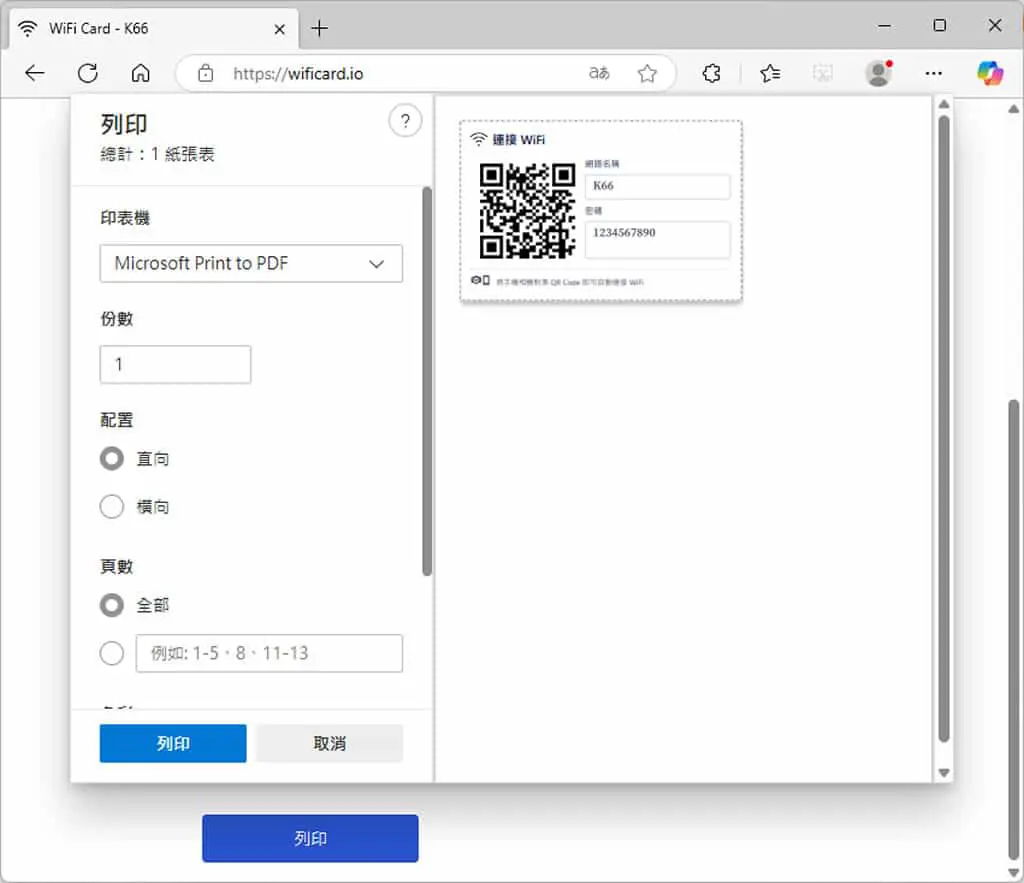Click the page's blue 列印 button behind dialog
The height and width of the screenshot is (883, 1024).
click(x=310, y=838)
